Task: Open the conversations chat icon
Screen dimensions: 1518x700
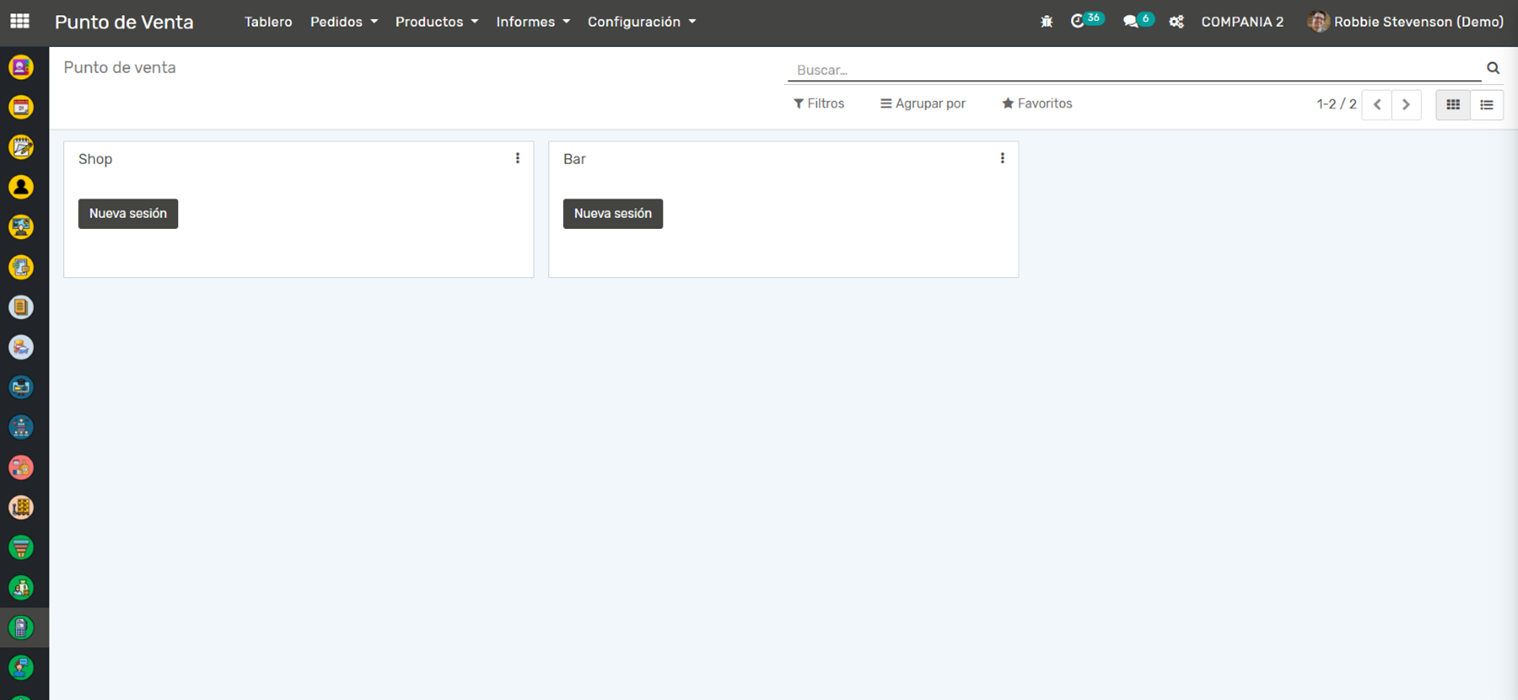Action: coord(1131,21)
